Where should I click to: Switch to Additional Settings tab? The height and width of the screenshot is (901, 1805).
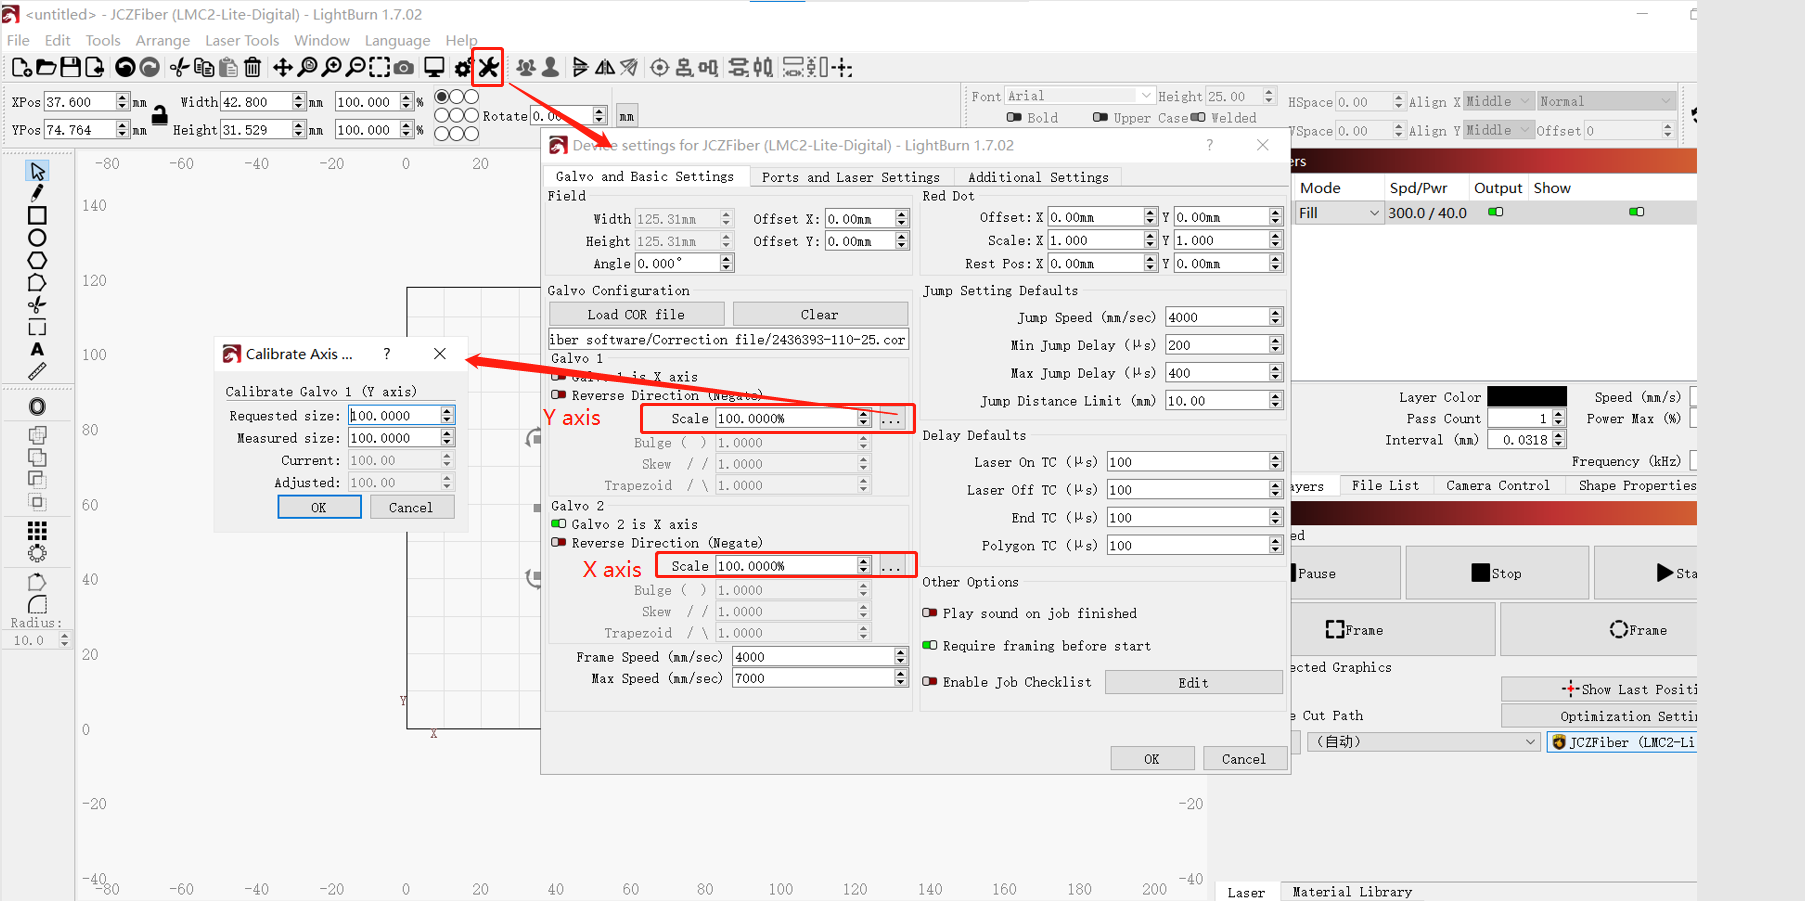click(1038, 177)
